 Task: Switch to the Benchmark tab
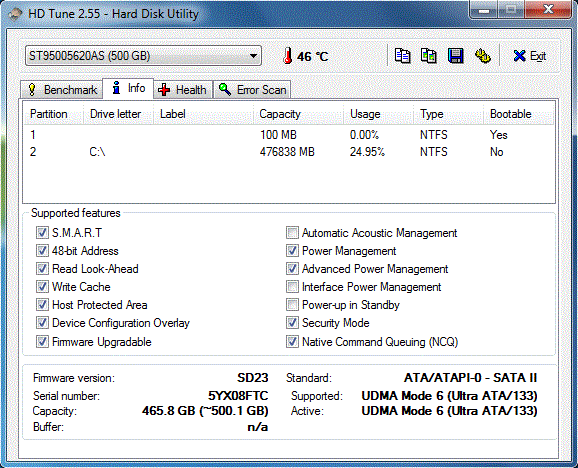[x=61, y=90]
